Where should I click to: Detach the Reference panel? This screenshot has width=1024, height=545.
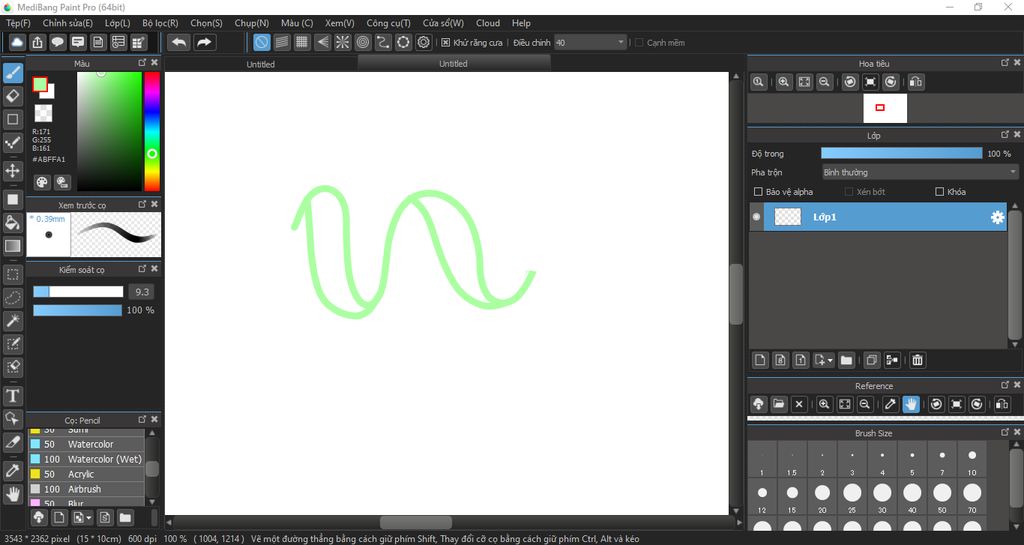(1005, 385)
